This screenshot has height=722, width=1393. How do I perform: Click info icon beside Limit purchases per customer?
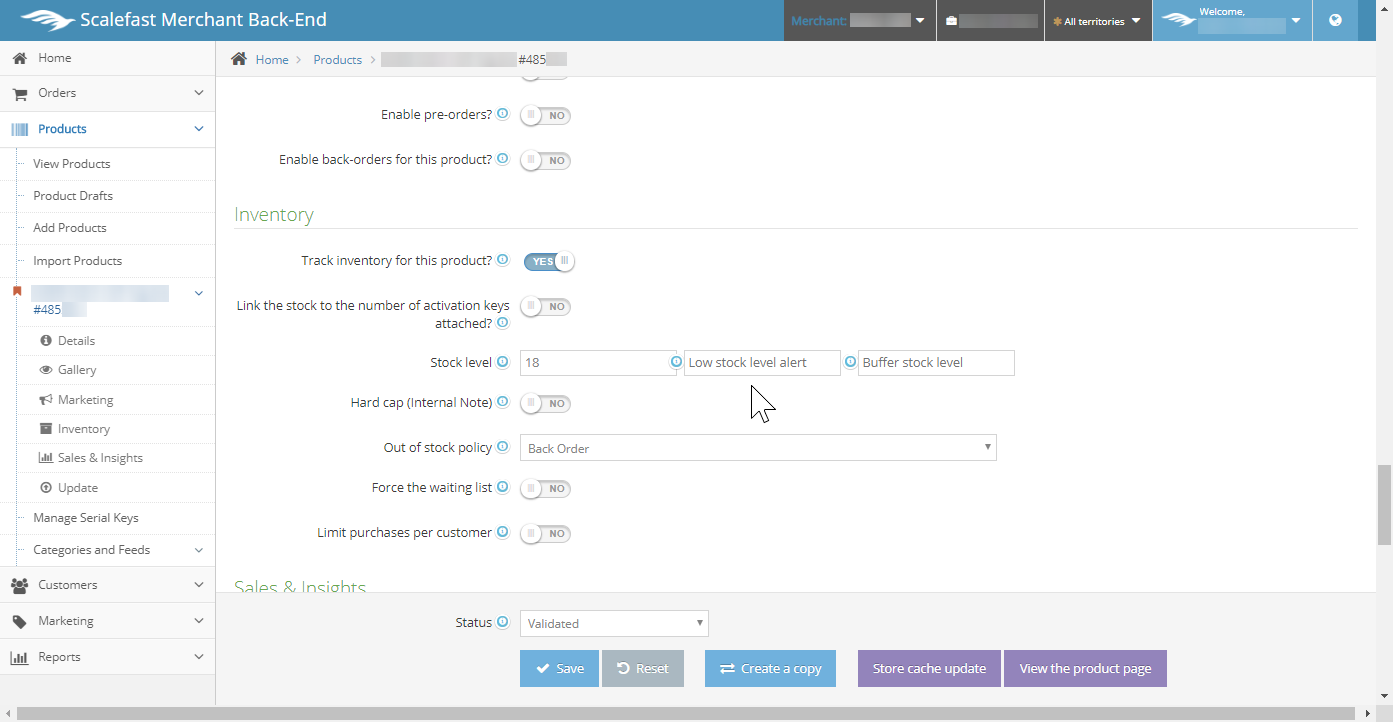point(503,532)
